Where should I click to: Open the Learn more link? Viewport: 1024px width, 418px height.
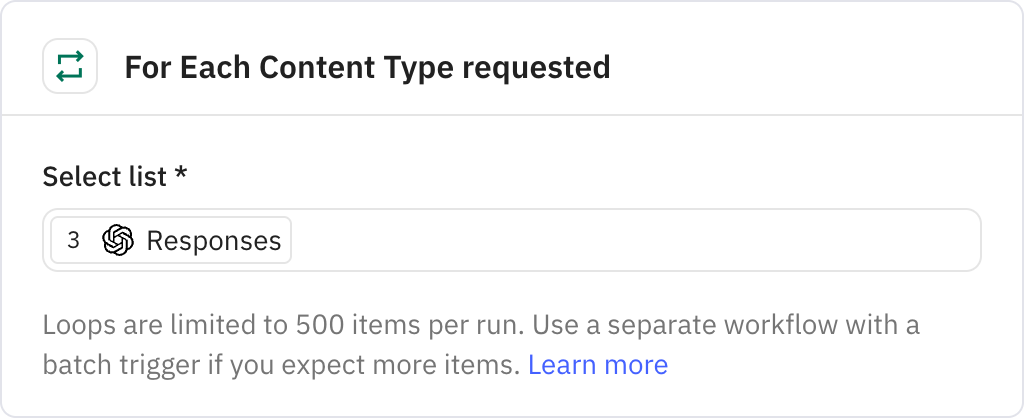(598, 364)
